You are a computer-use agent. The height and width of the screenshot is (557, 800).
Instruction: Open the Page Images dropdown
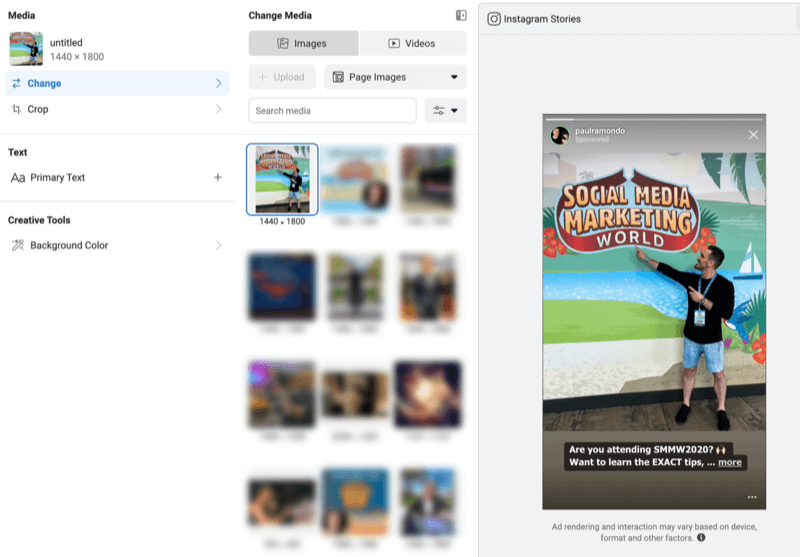tap(395, 77)
